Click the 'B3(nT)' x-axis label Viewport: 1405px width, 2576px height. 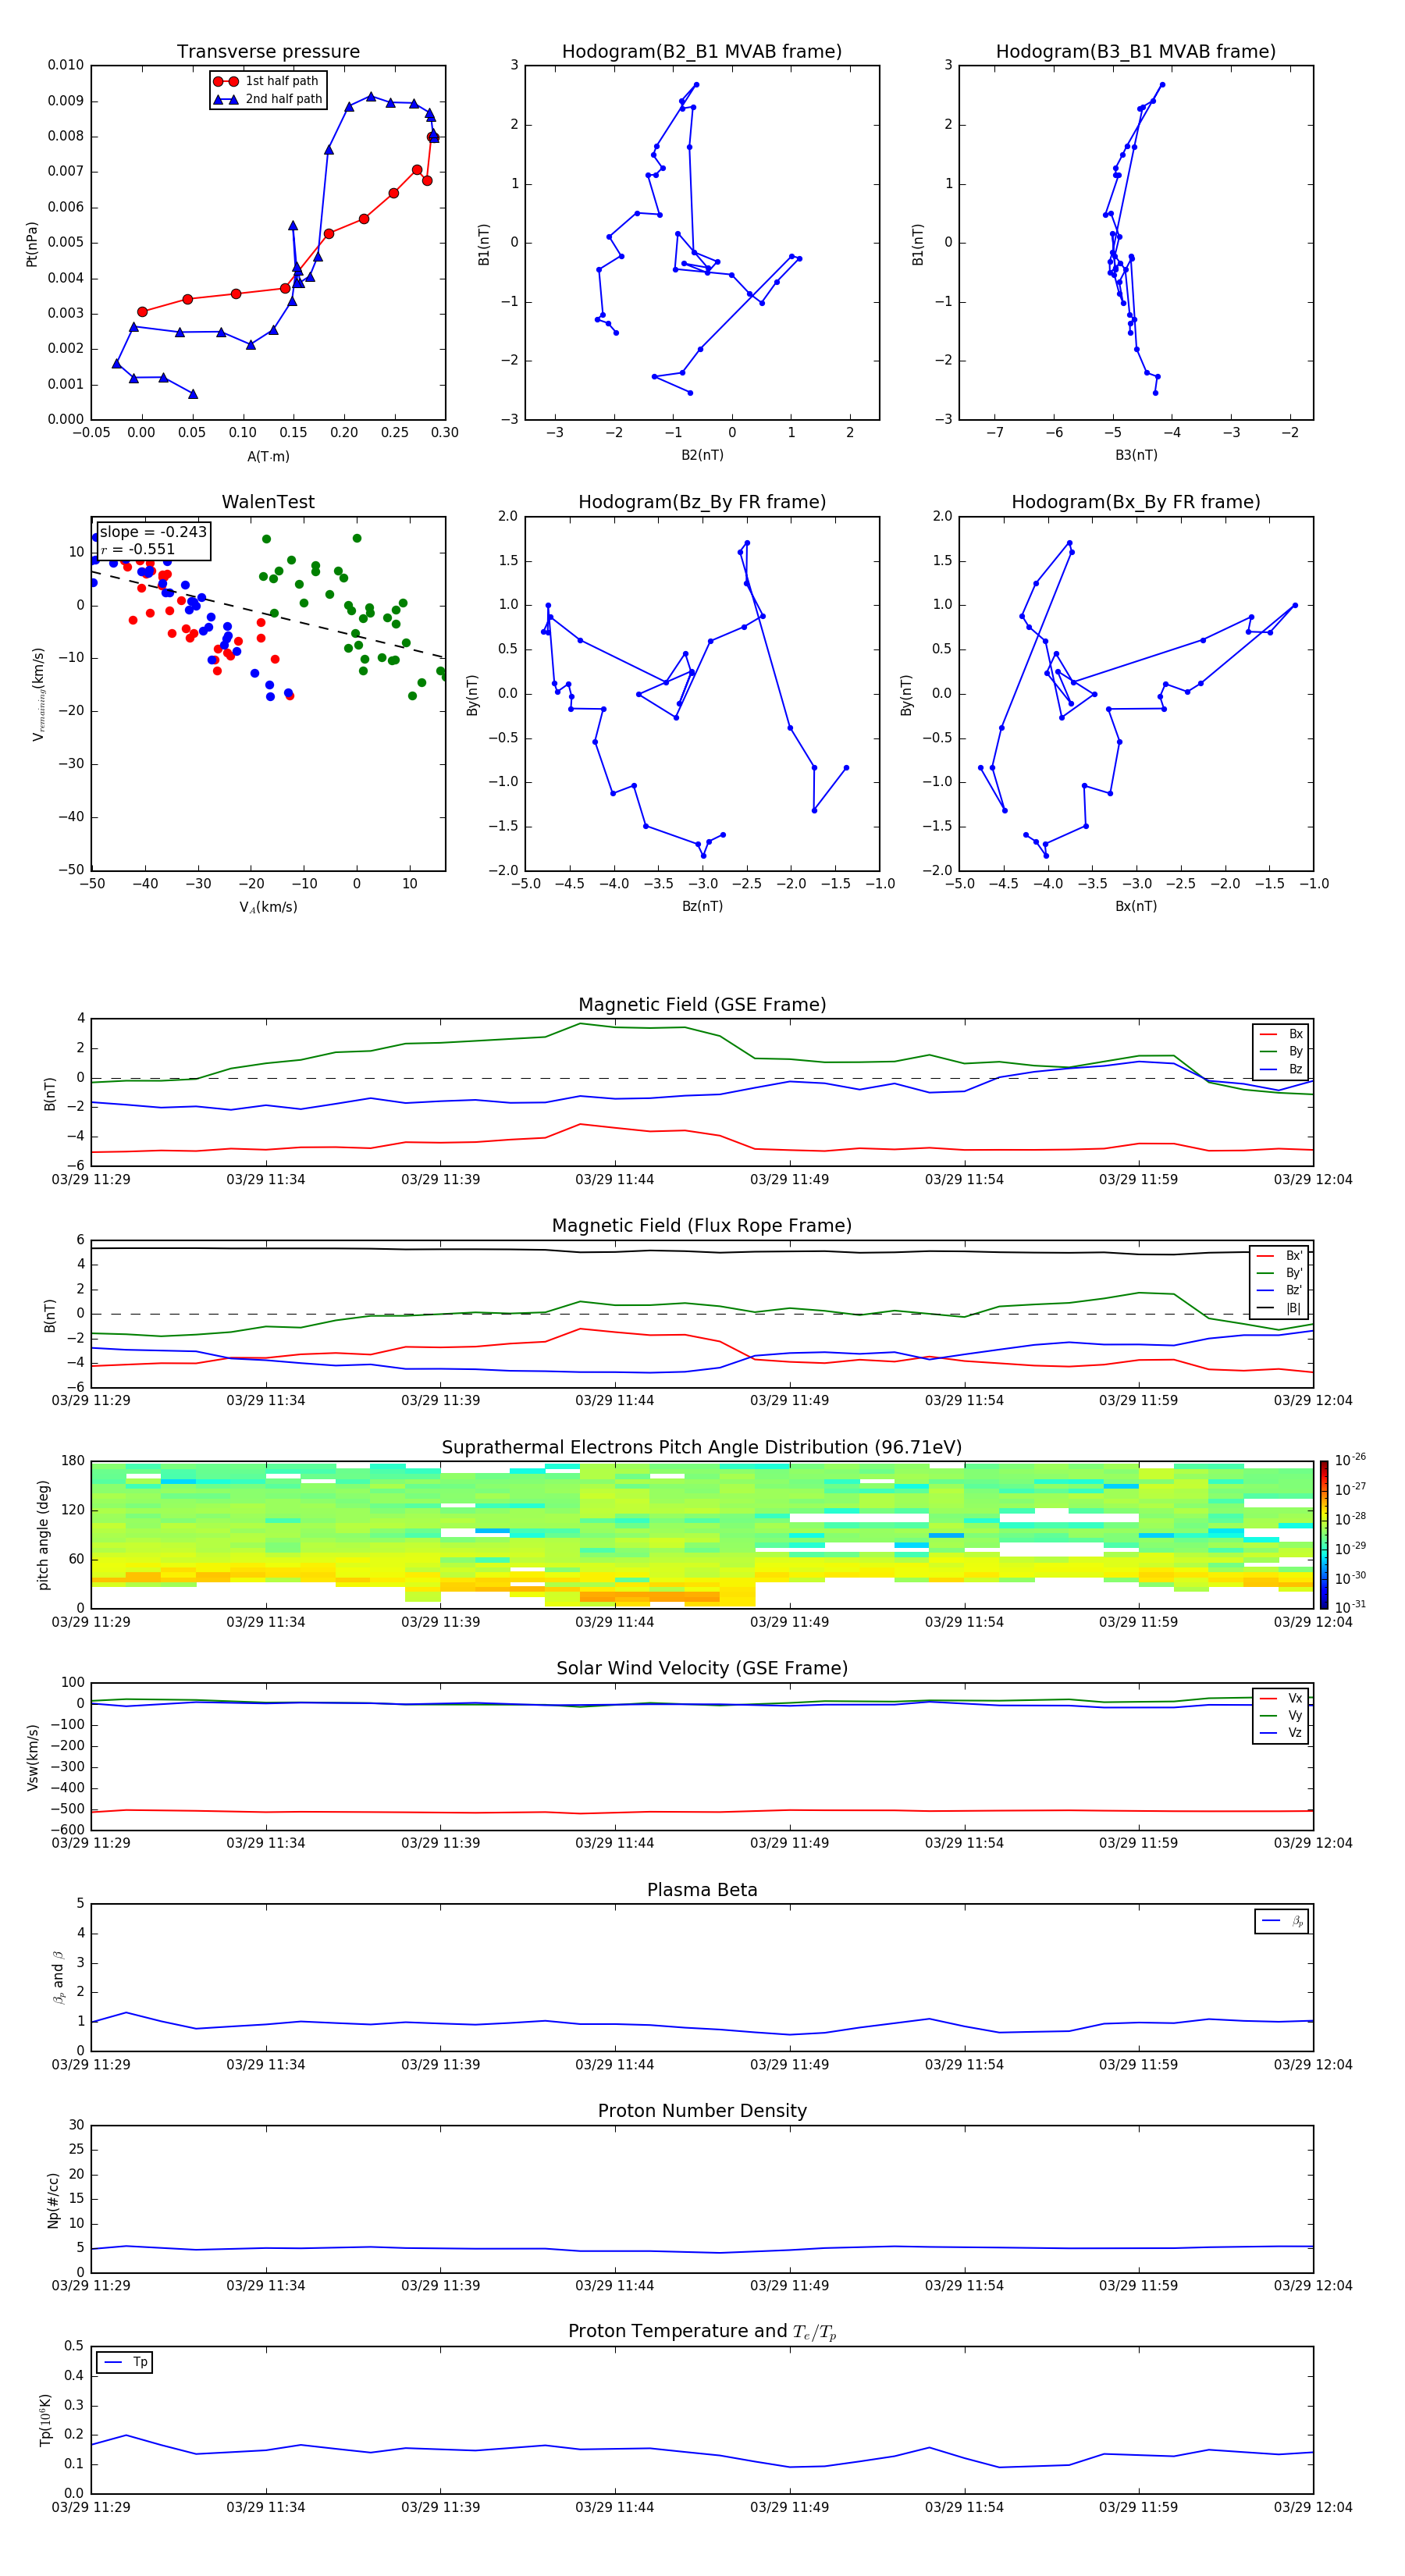1136,455
